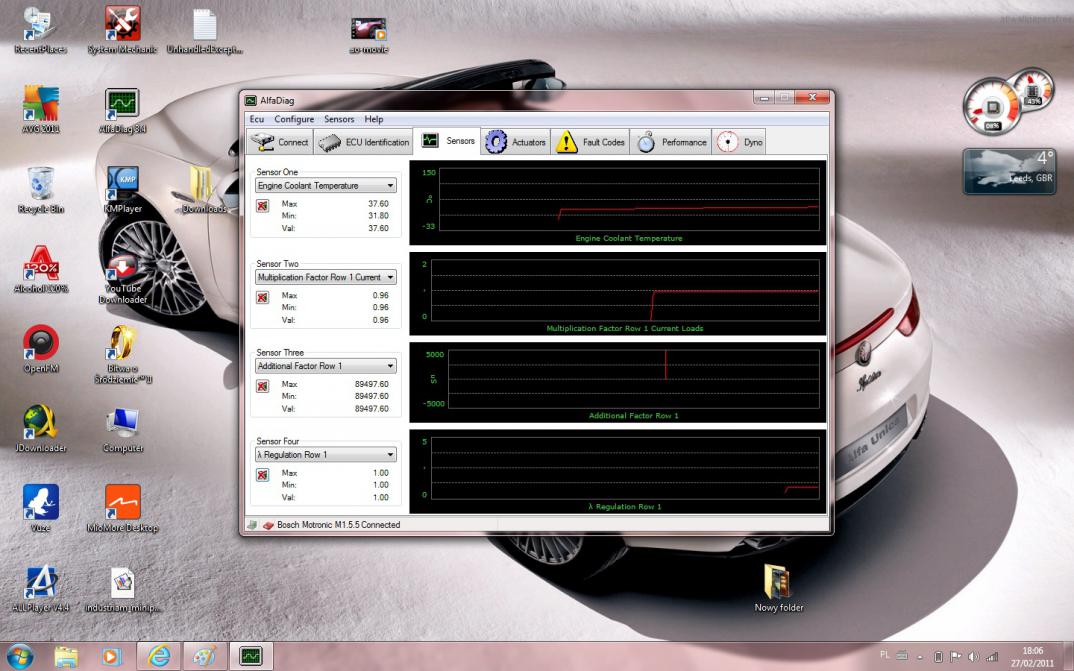Image resolution: width=1074 pixels, height=671 pixels.
Task: Open the Downloads folder on desktop
Action: pos(203,190)
